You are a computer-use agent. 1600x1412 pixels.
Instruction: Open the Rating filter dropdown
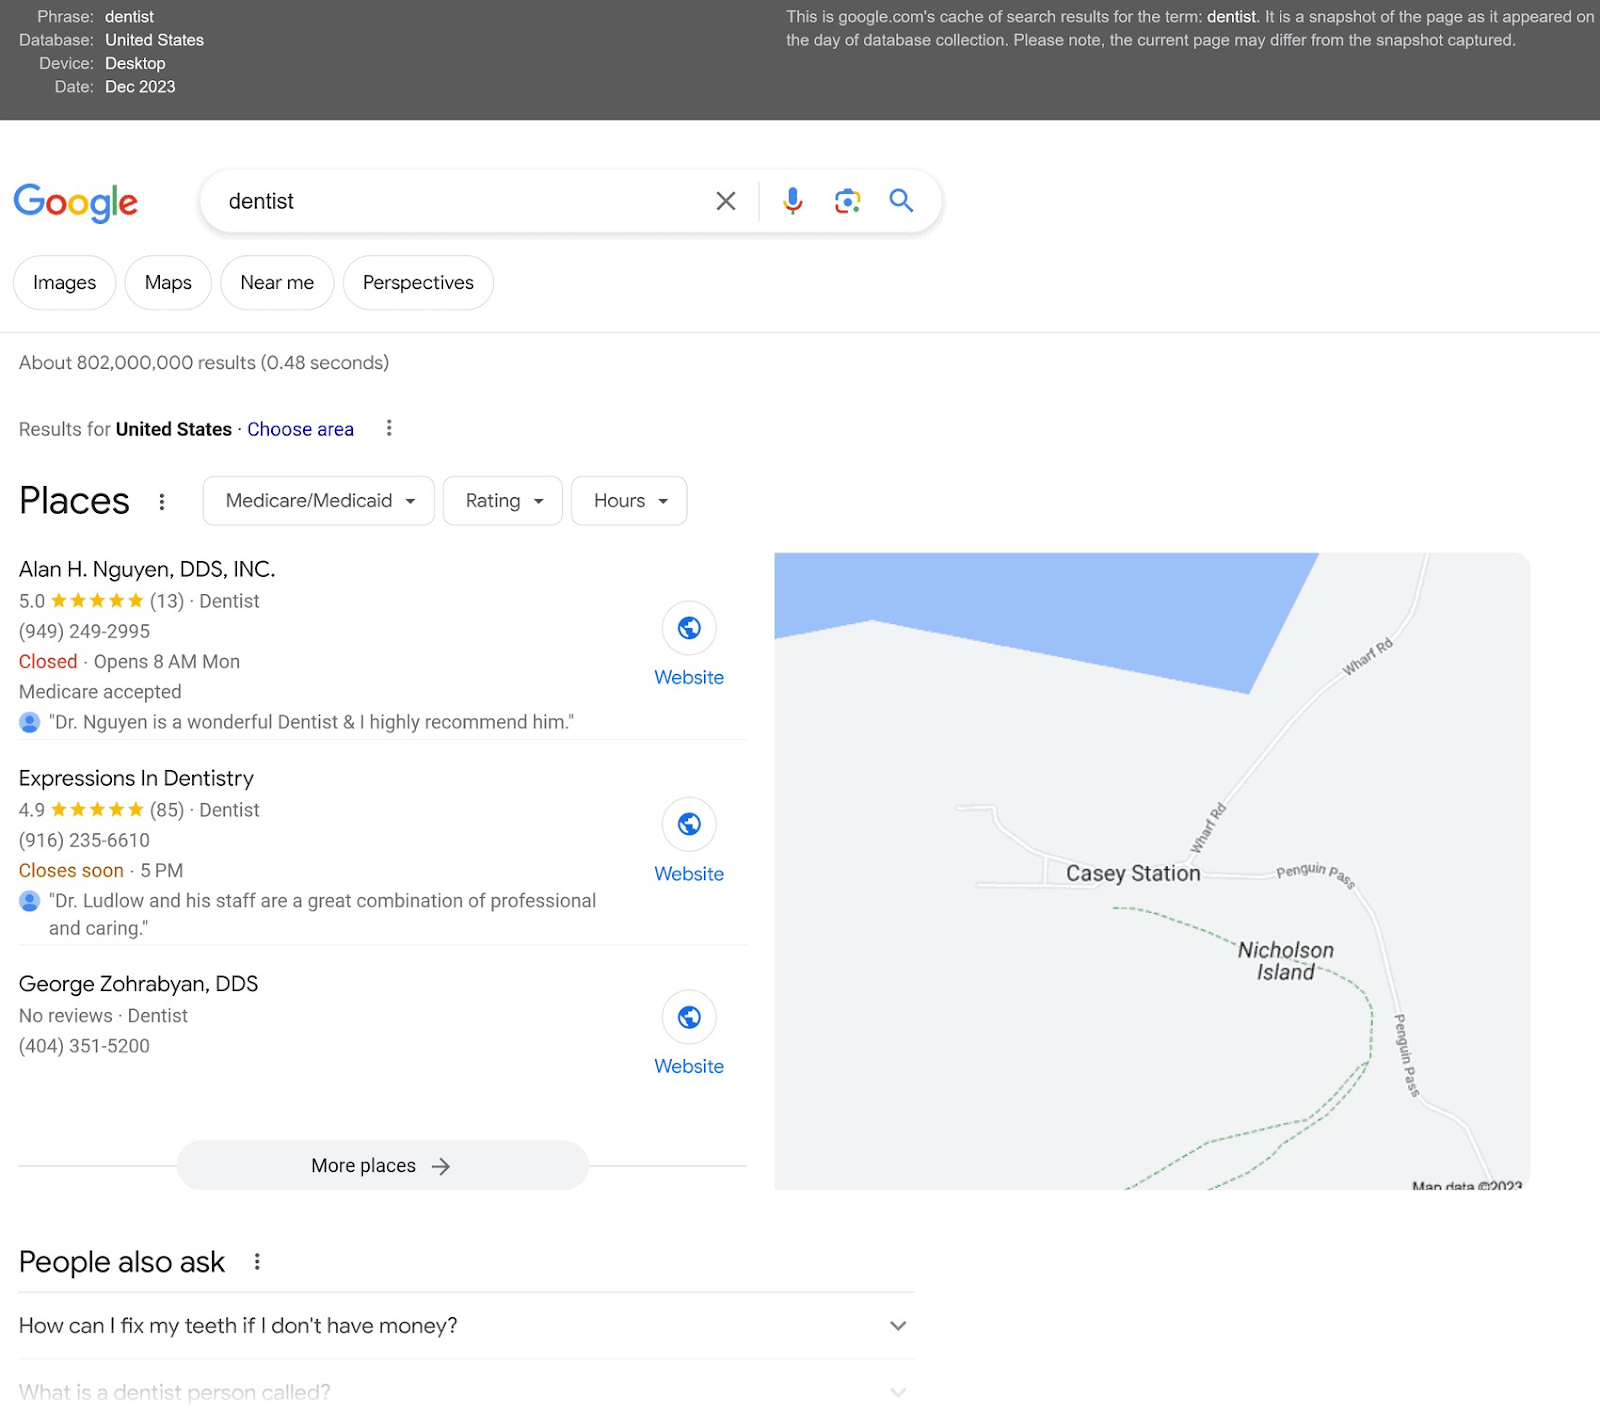502,501
